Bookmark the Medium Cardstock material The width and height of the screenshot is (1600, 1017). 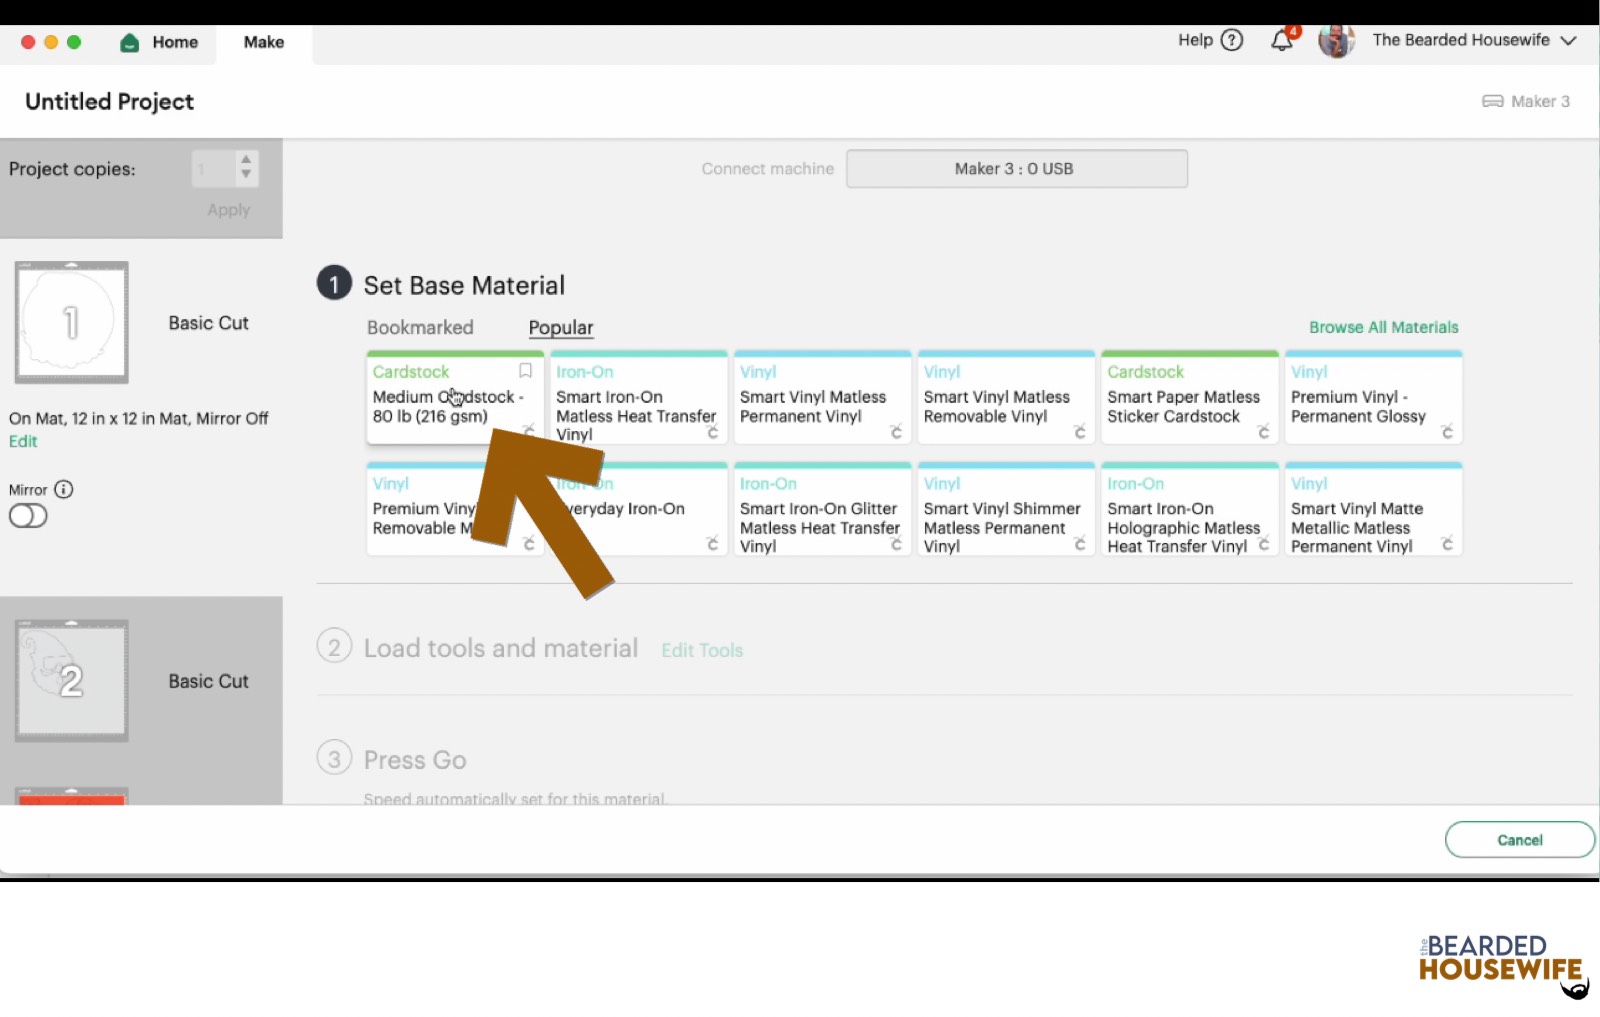coord(525,371)
